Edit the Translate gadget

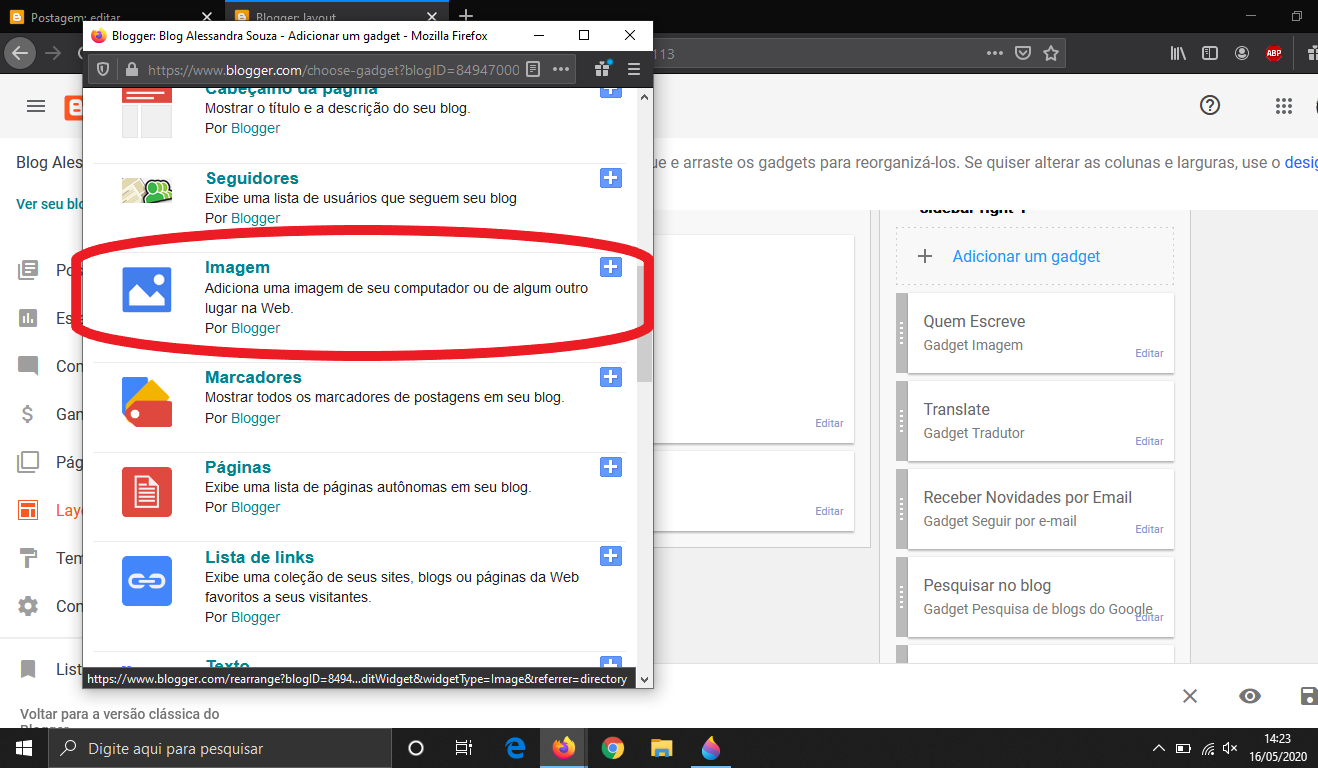[1149, 441]
